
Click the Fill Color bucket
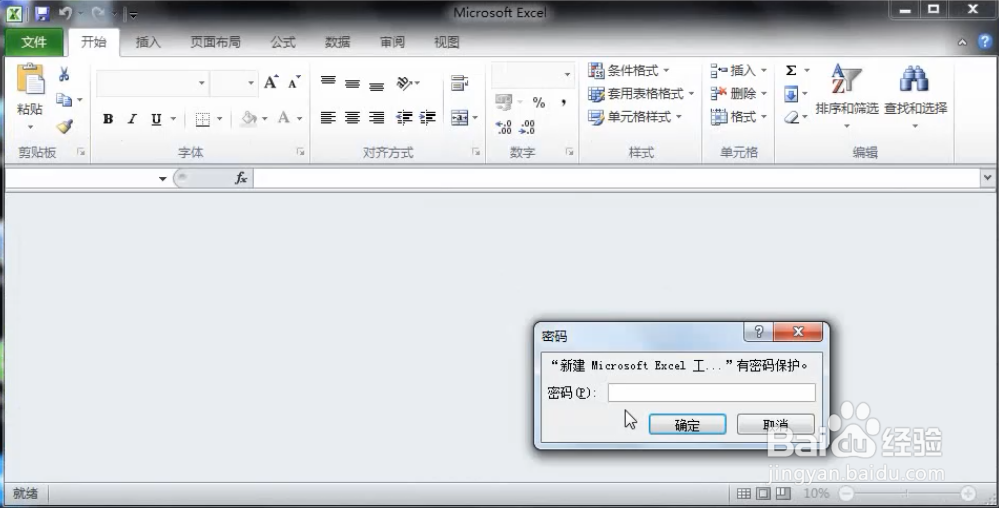(x=249, y=119)
